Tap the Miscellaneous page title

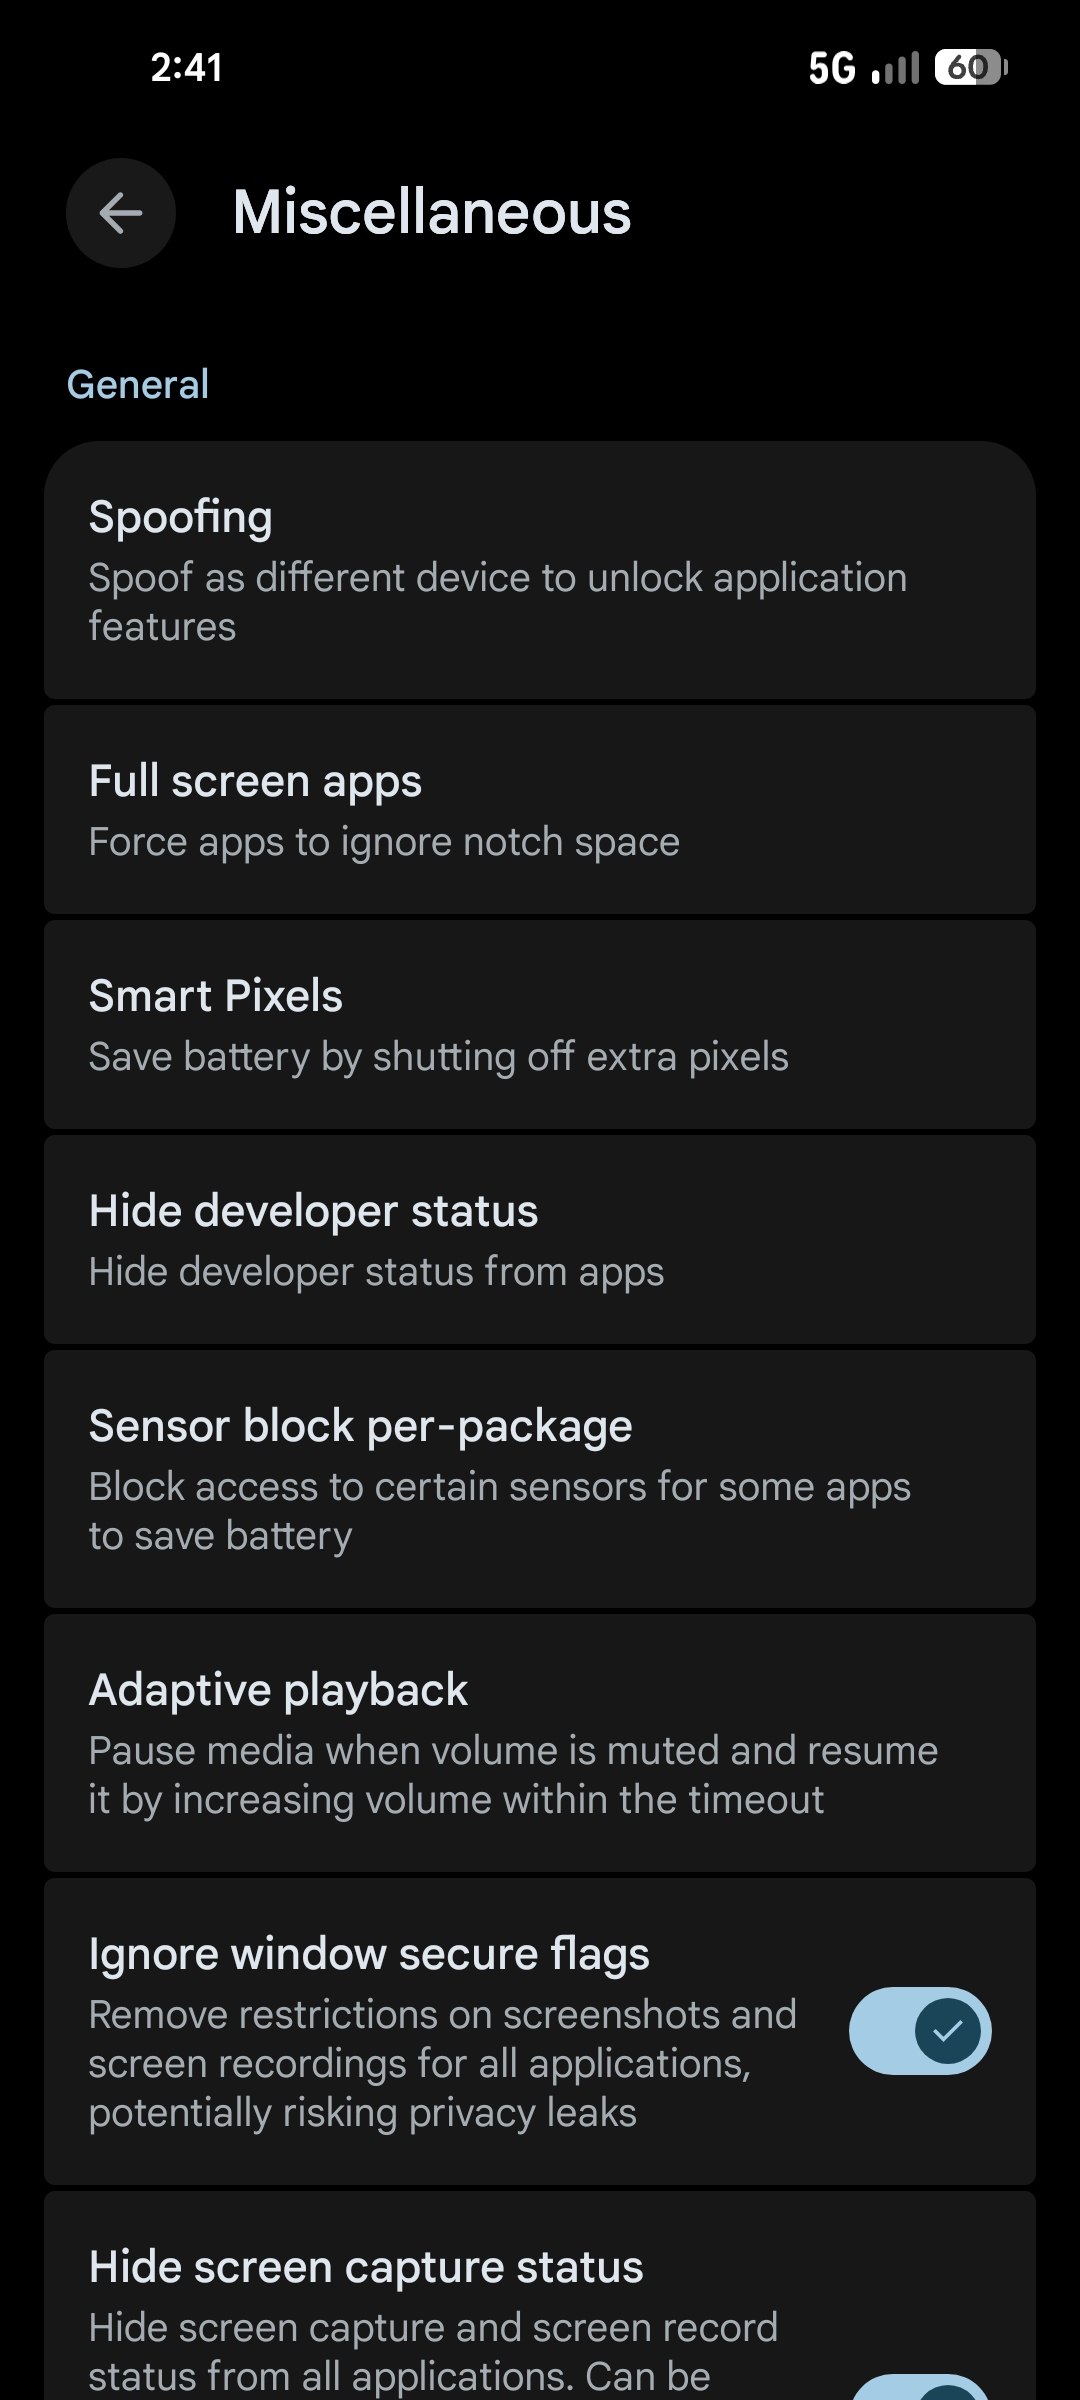[432, 213]
